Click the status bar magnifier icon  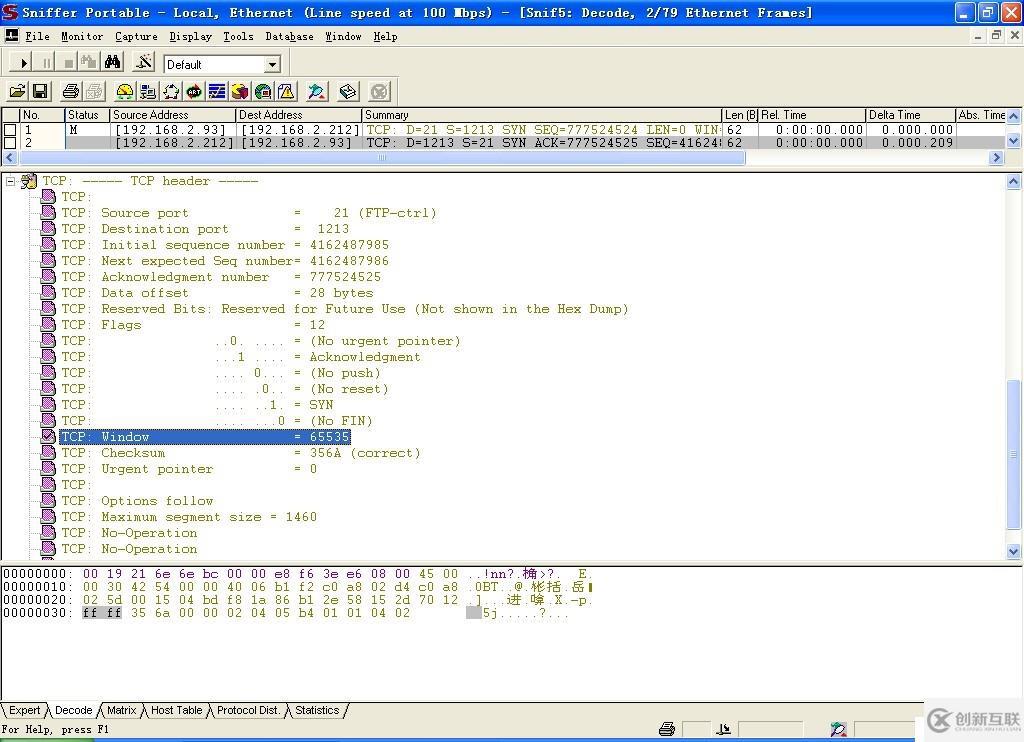(839, 729)
